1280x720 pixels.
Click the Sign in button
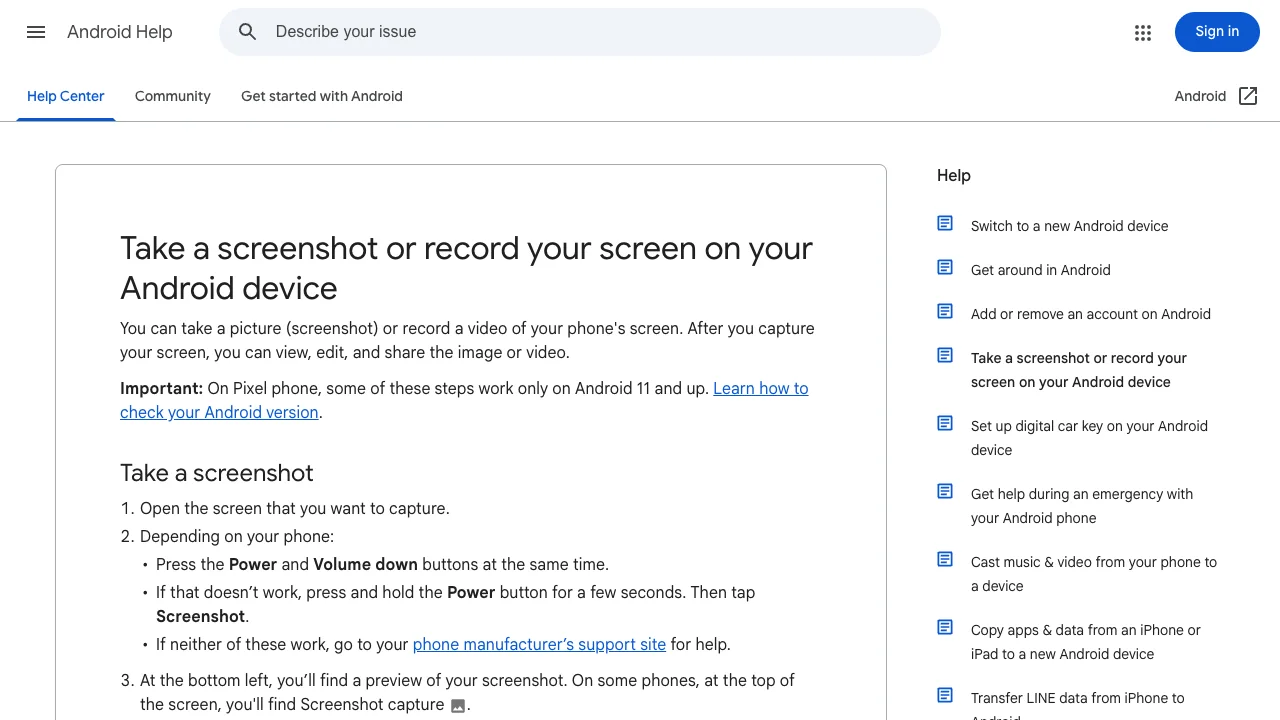1217,32
